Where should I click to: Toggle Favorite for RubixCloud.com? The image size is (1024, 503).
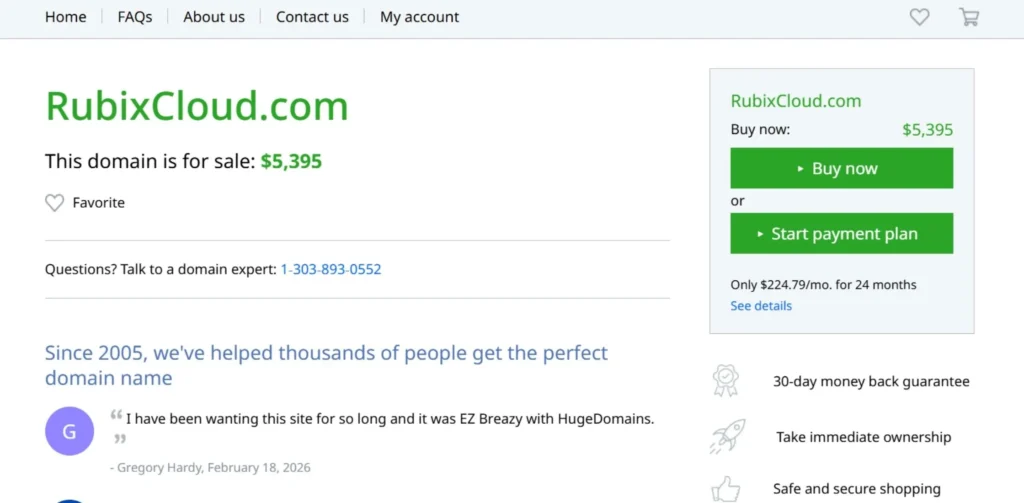coord(98,203)
